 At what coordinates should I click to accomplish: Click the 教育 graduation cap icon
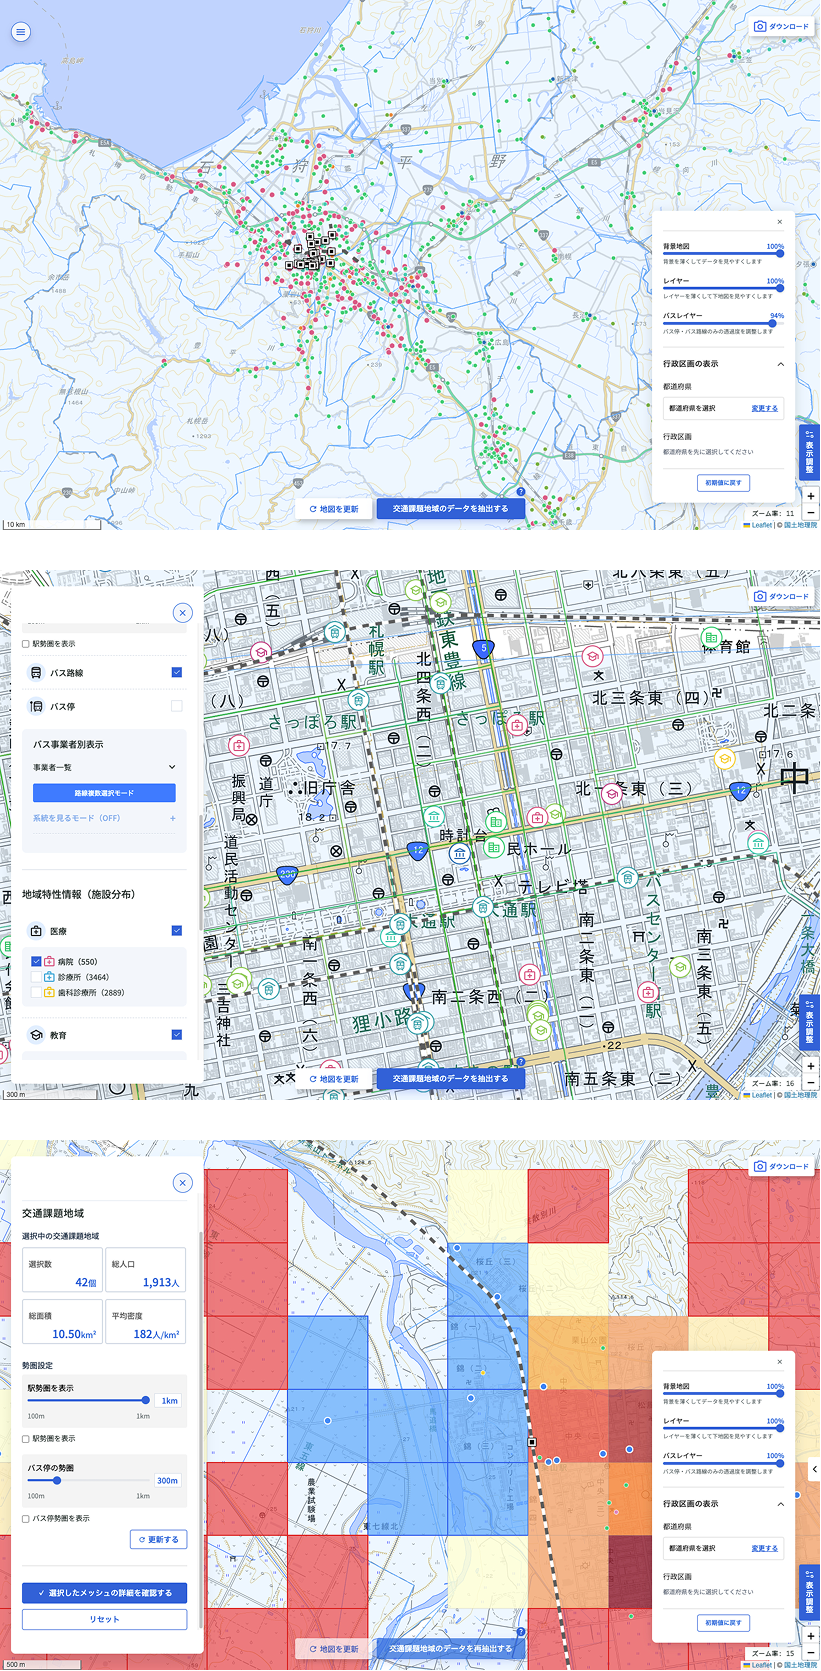click(36, 1035)
